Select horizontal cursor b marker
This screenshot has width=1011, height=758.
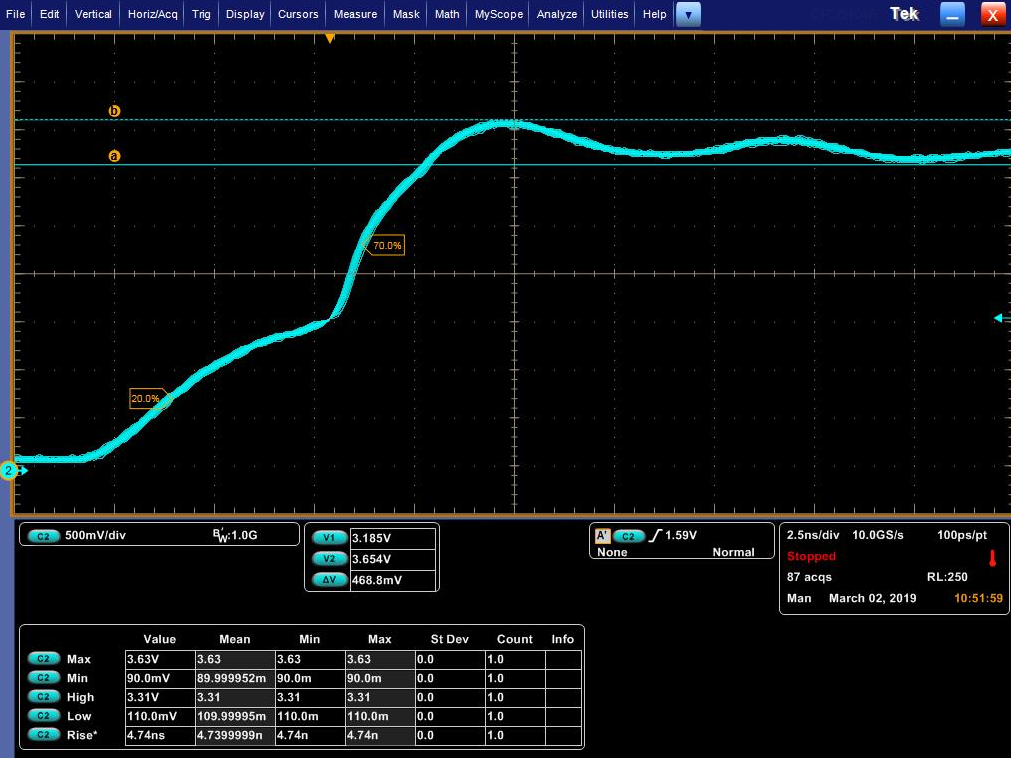coord(114,111)
